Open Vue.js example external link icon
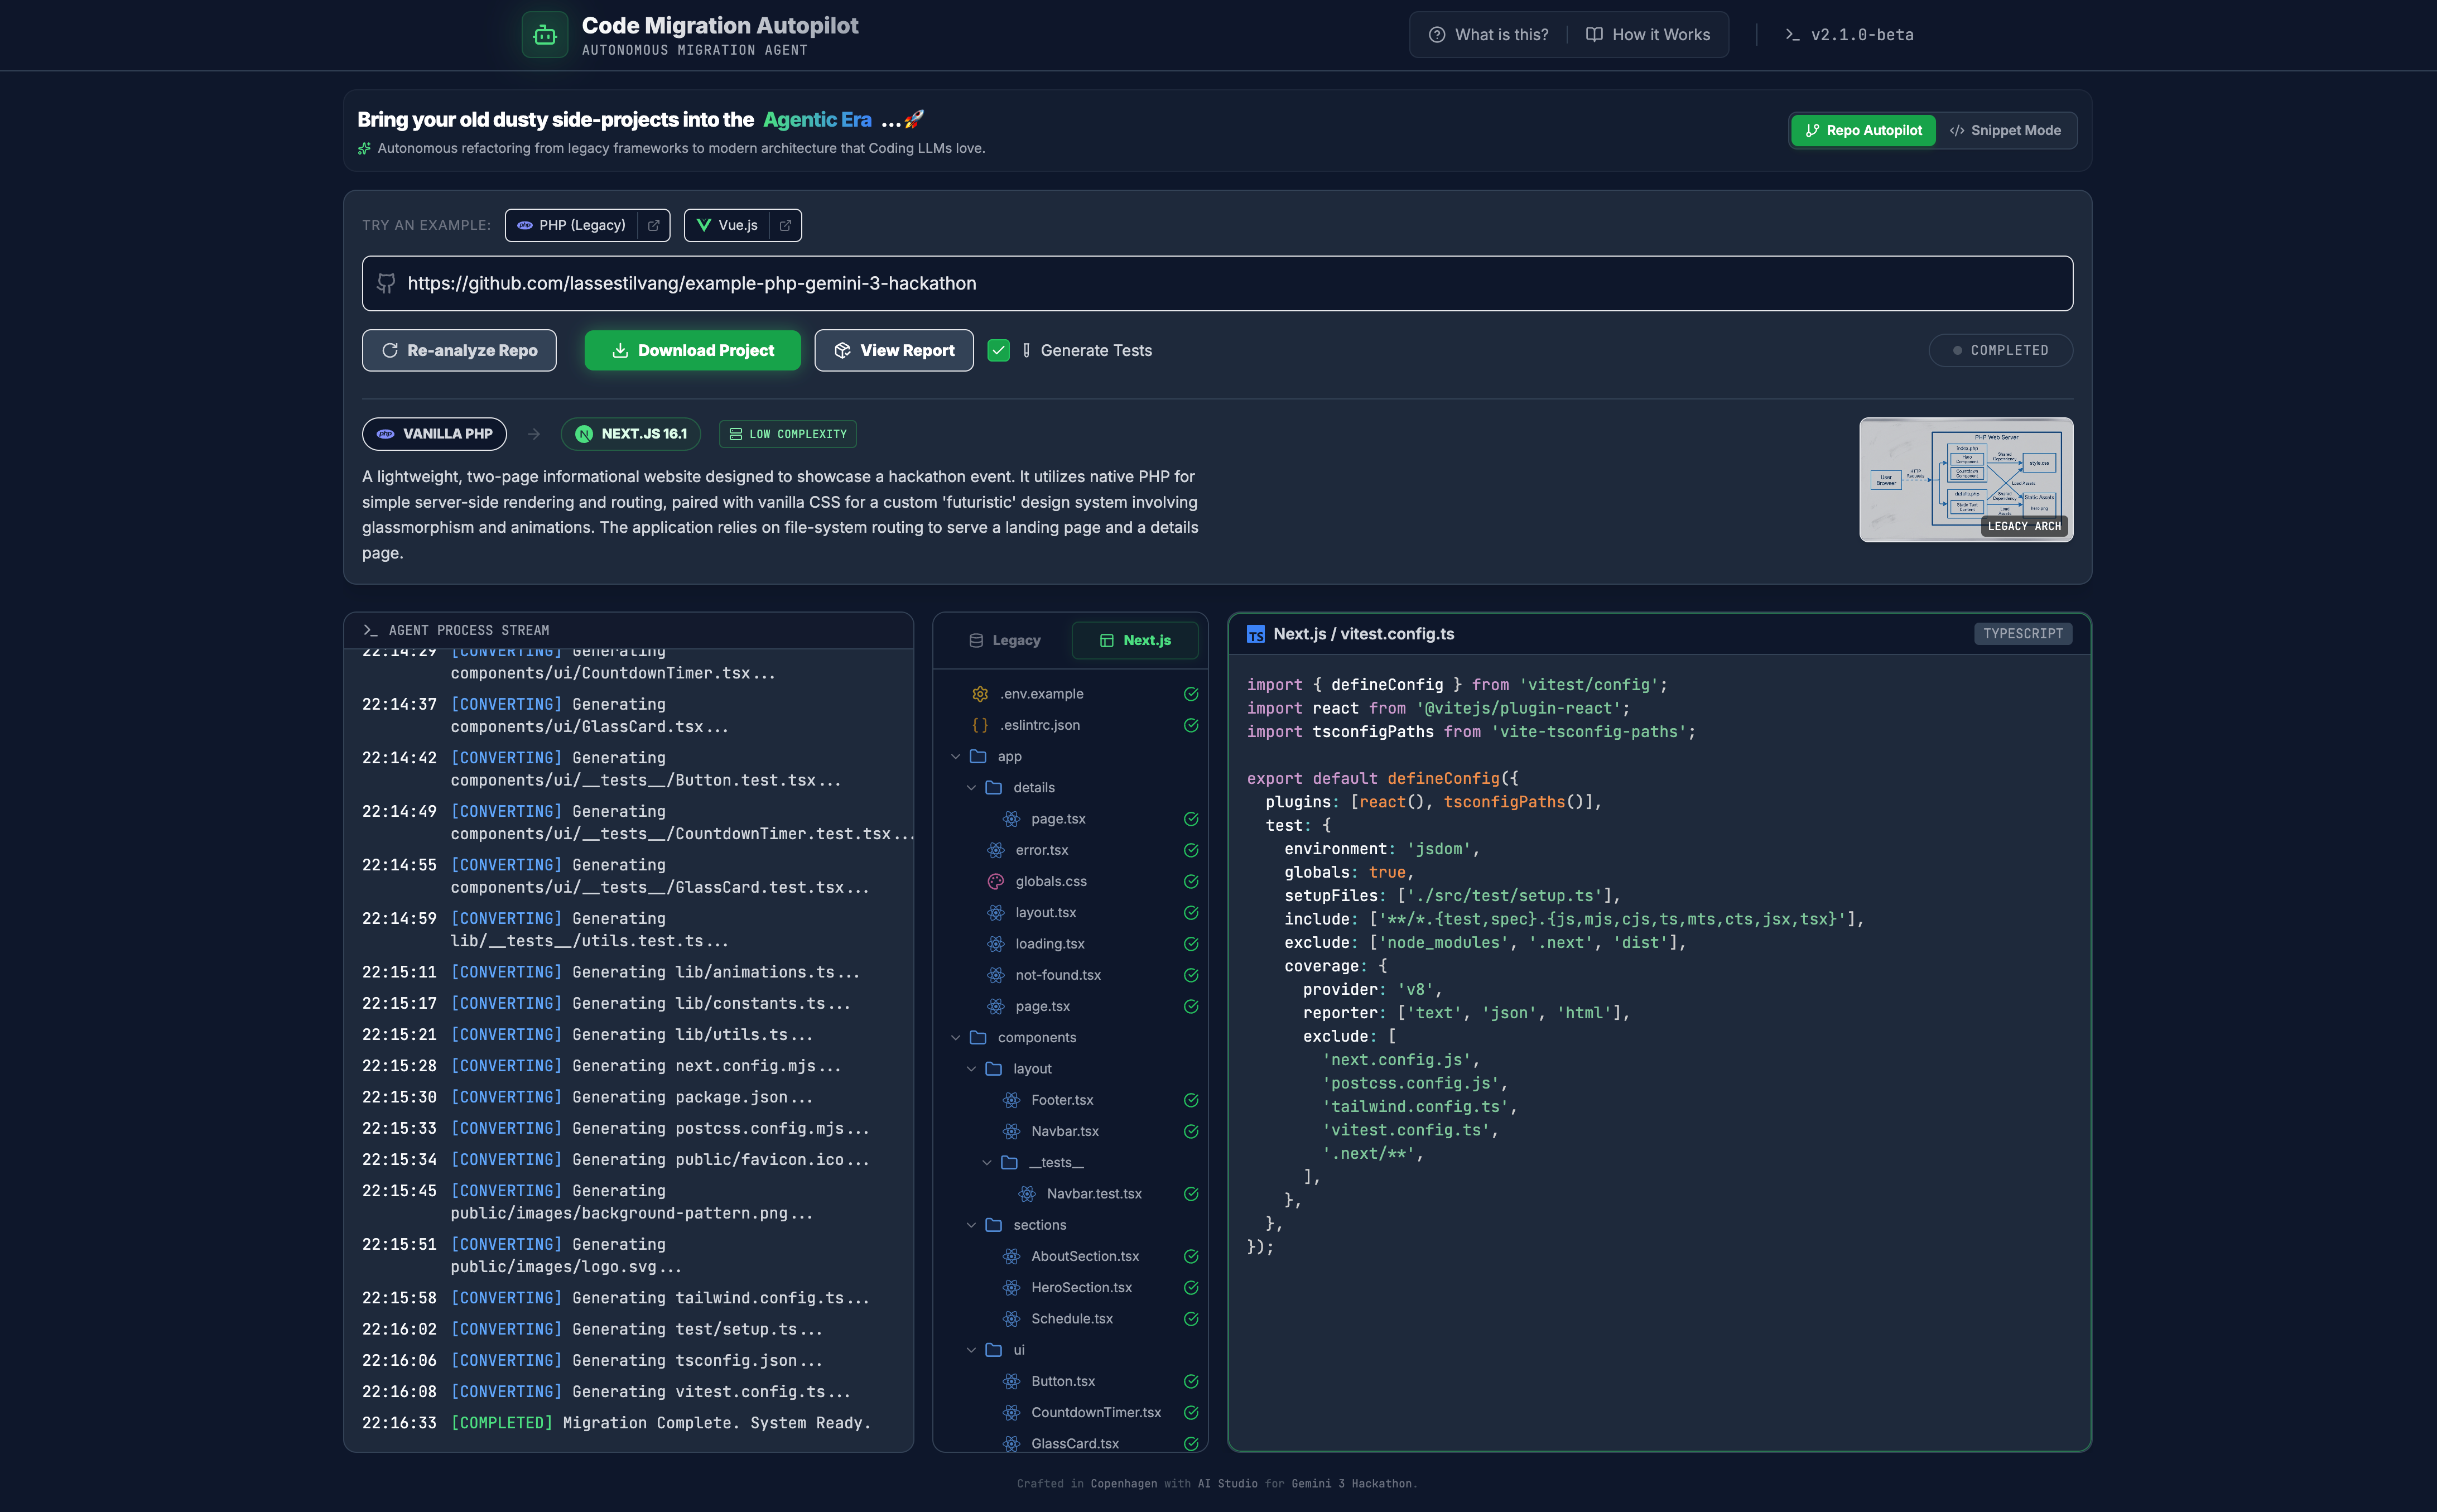The image size is (2437, 1512). (x=785, y=225)
